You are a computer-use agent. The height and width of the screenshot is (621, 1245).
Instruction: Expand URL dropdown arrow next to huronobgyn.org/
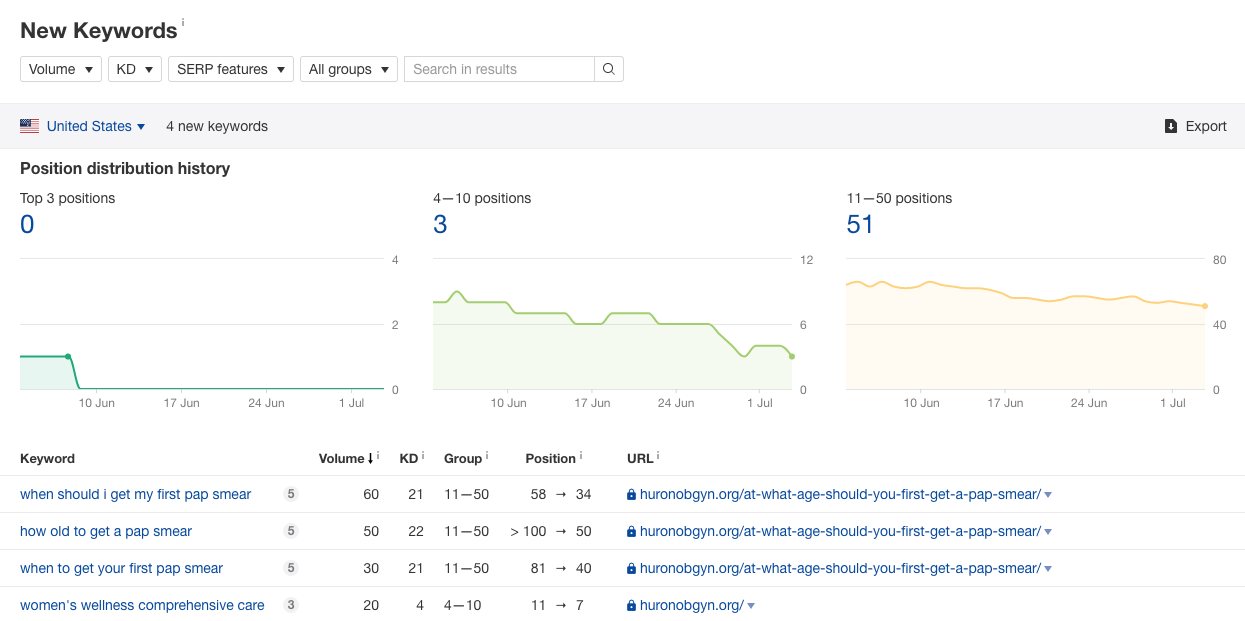(751, 606)
